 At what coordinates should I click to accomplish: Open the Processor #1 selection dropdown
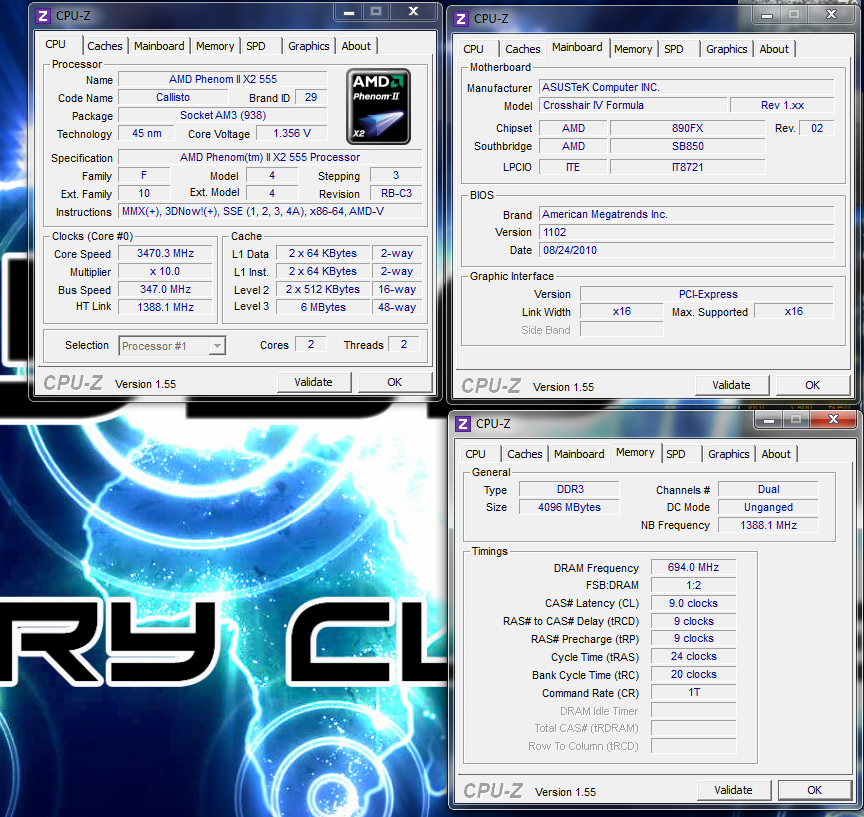click(x=172, y=346)
